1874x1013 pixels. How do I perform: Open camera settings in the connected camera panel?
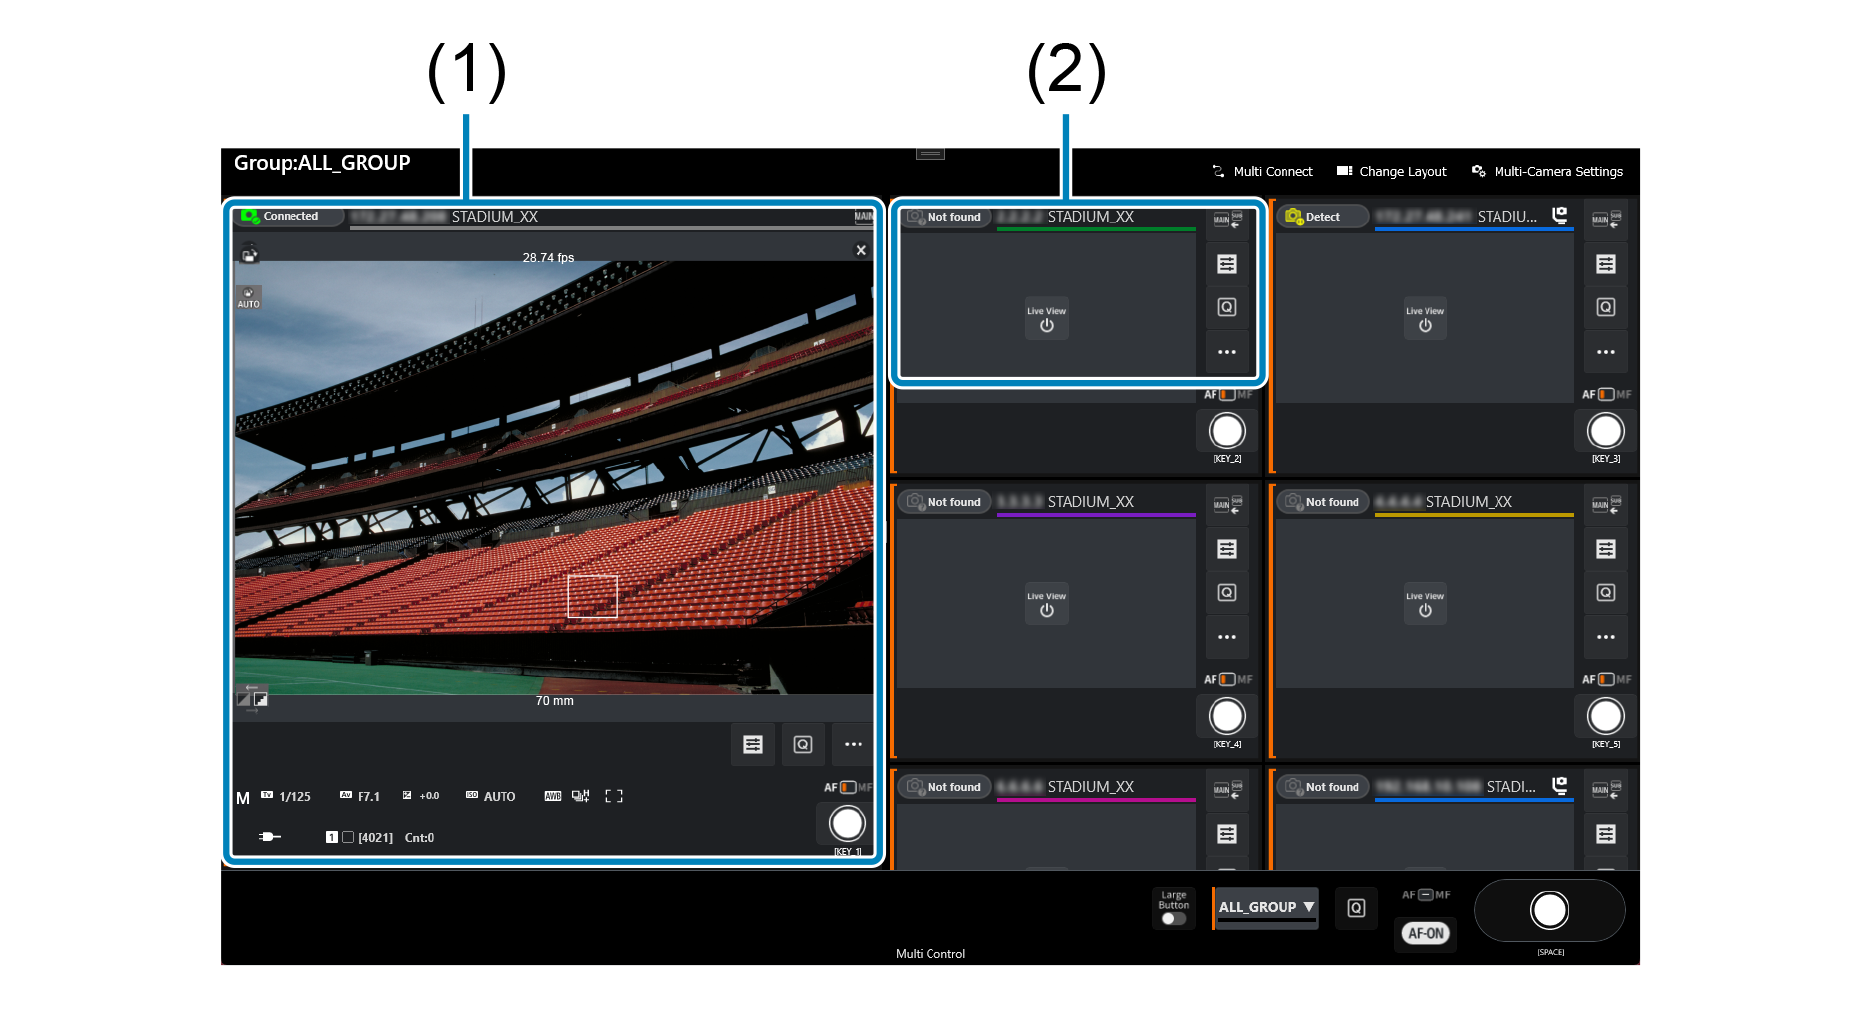click(752, 745)
